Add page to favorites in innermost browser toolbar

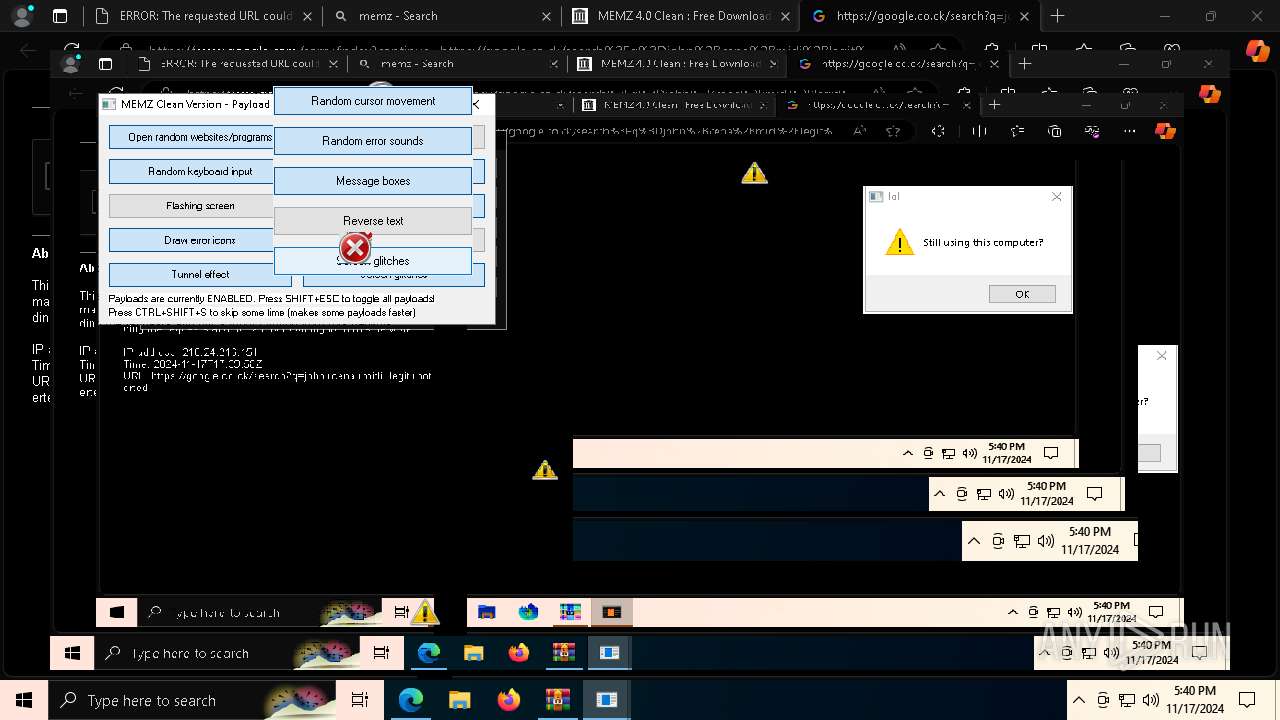[893, 131]
